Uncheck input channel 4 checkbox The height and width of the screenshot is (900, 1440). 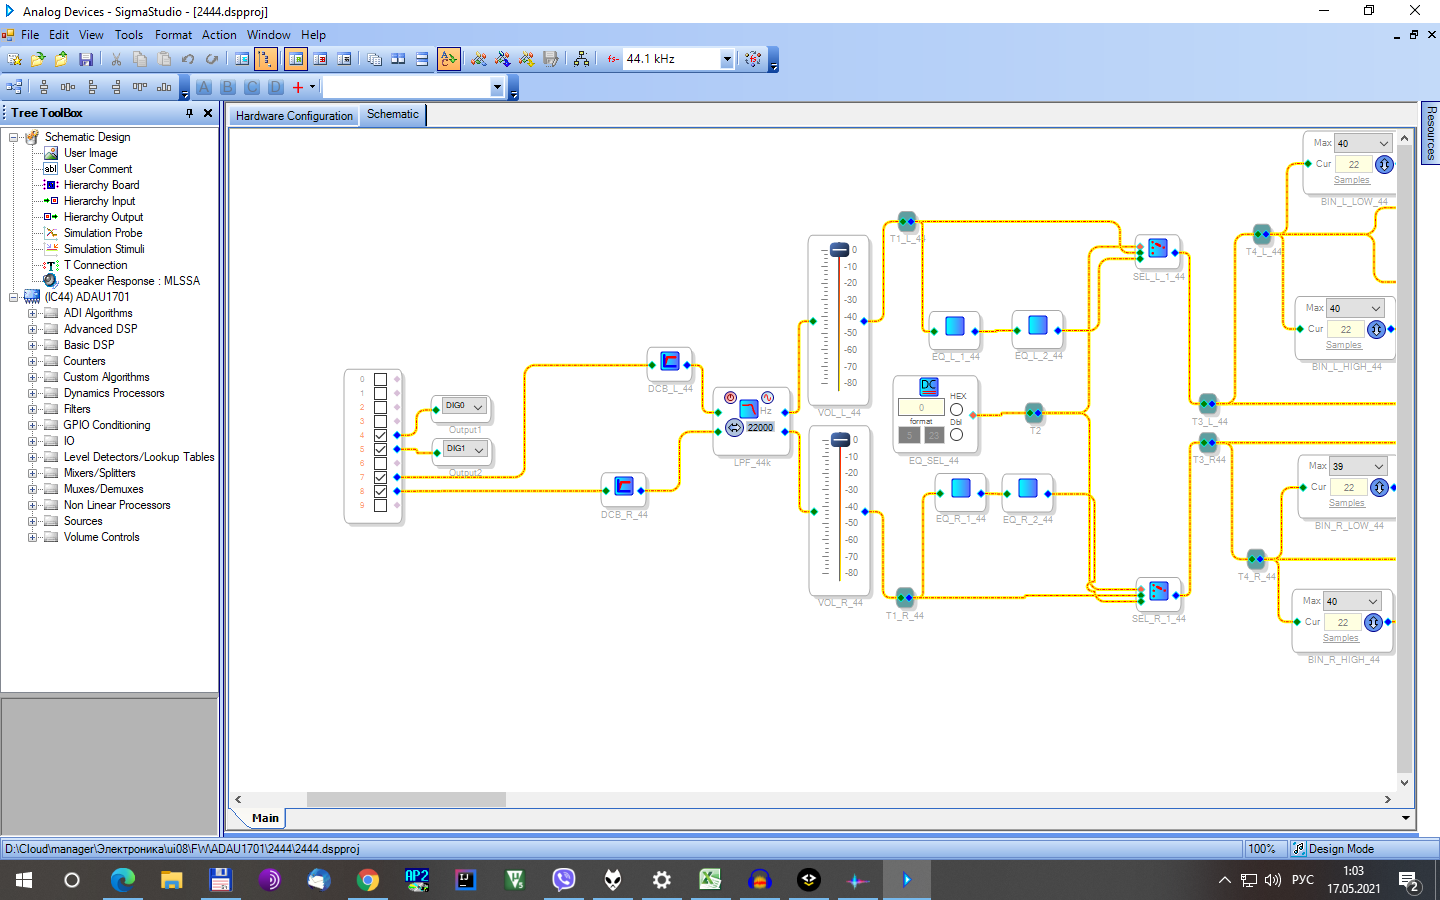(x=380, y=435)
